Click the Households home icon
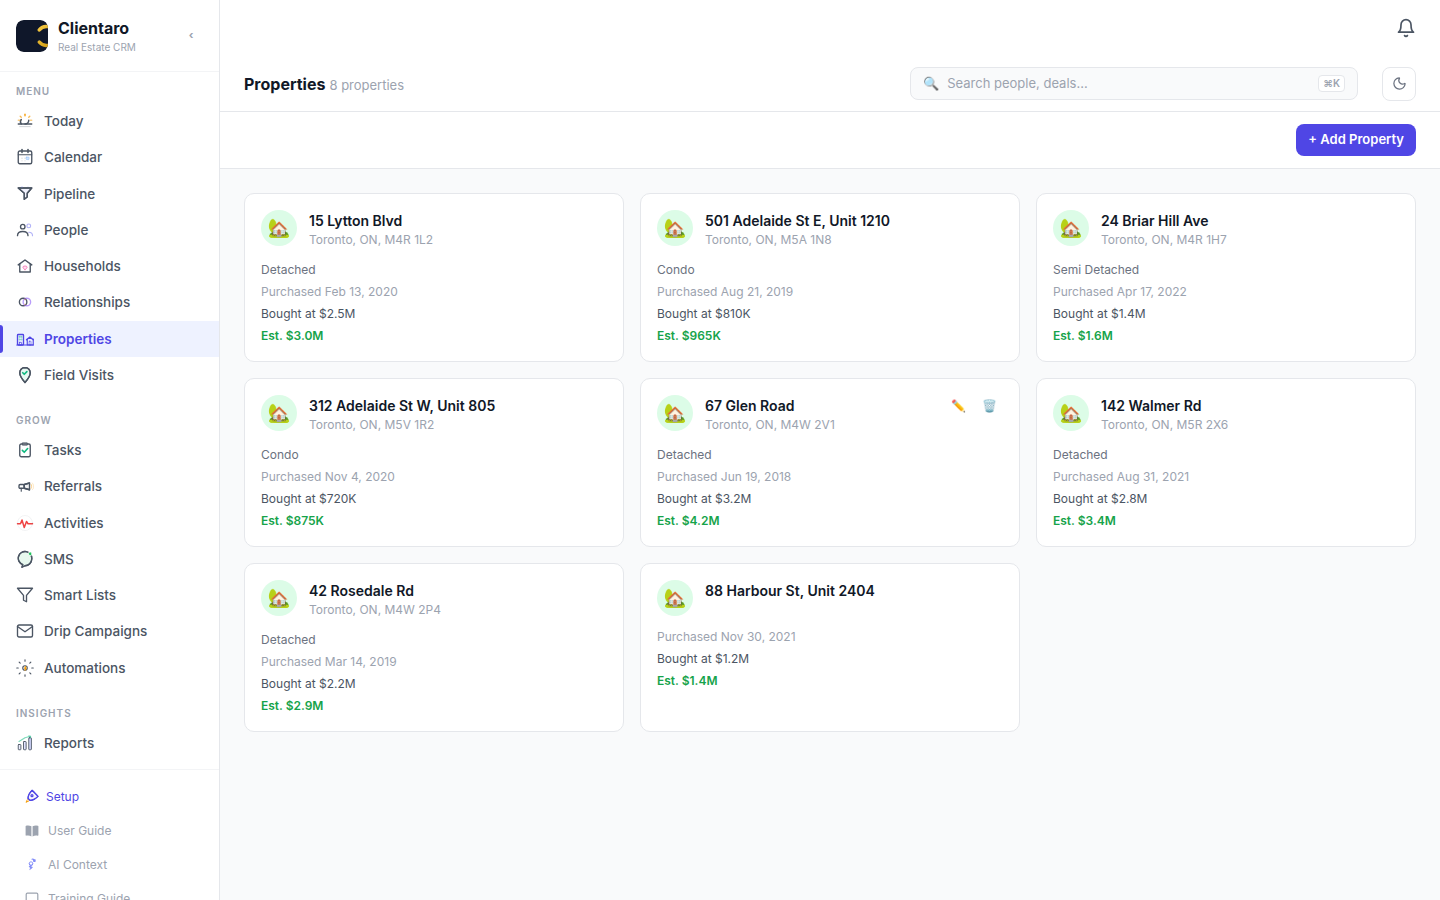The height and width of the screenshot is (900, 1440). pos(25,266)
